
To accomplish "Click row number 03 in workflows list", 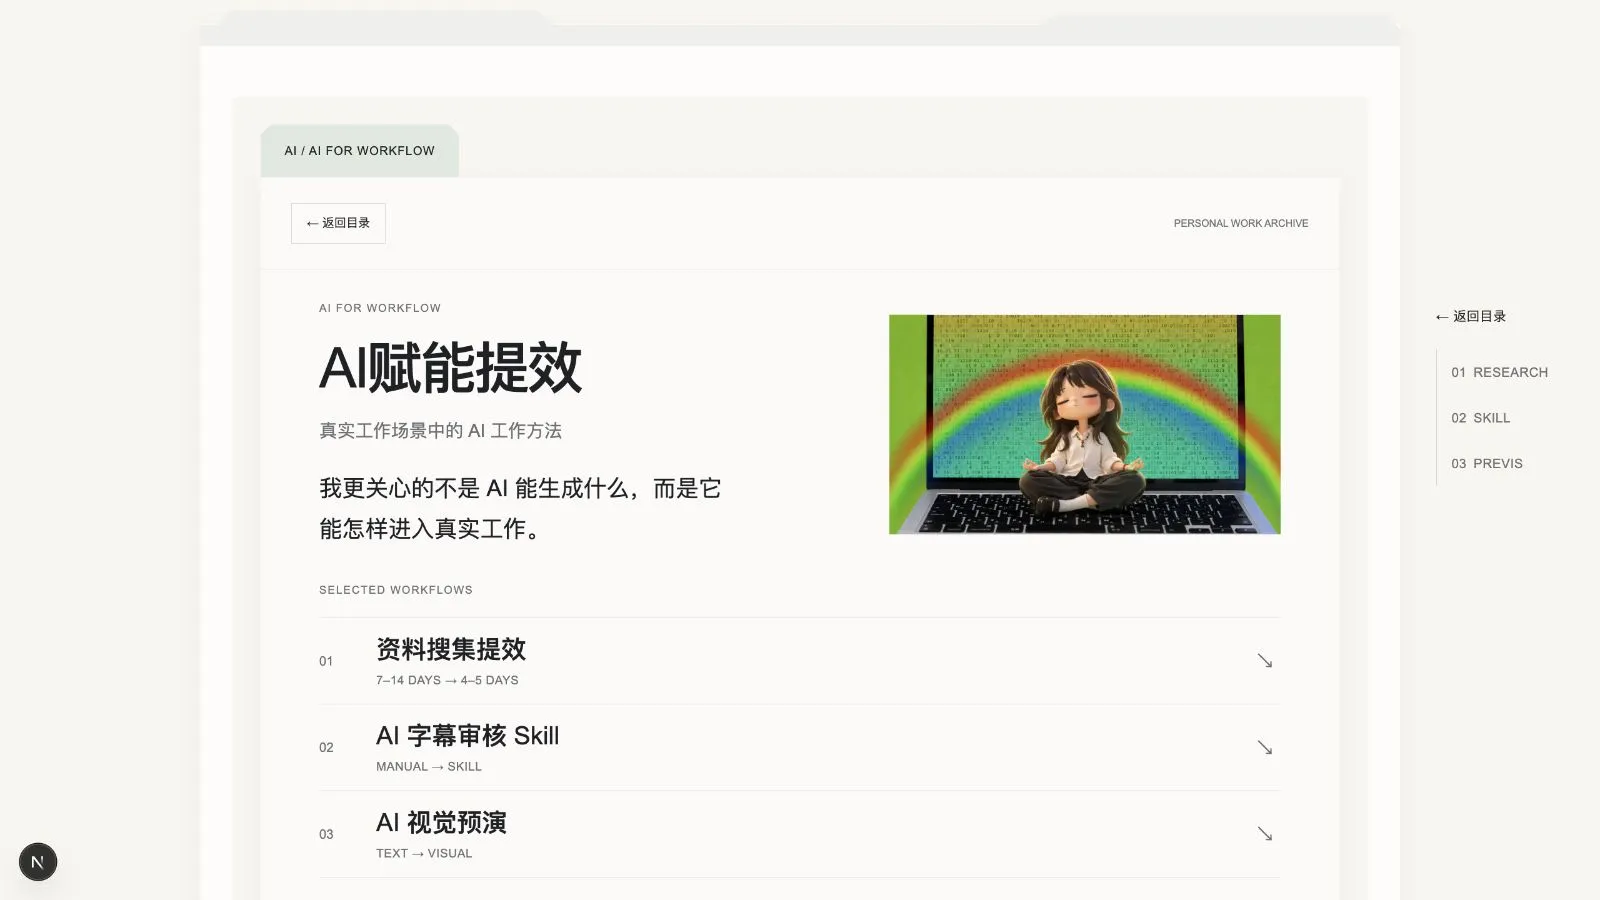I will coord(326,834).
